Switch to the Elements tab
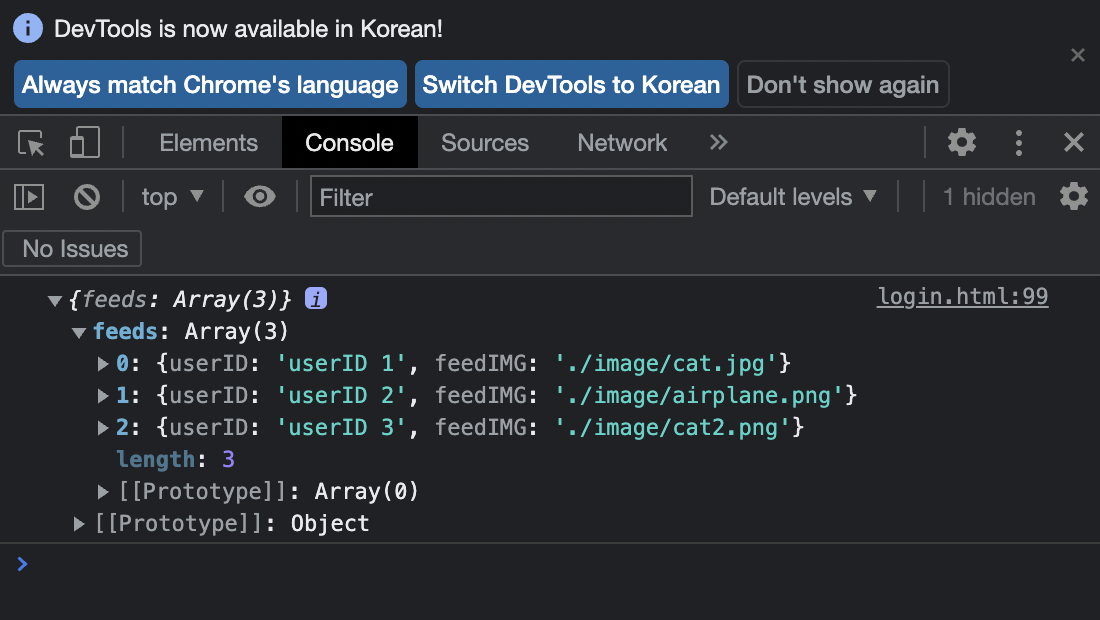The image size is (1100, 620). pos(208,142)
